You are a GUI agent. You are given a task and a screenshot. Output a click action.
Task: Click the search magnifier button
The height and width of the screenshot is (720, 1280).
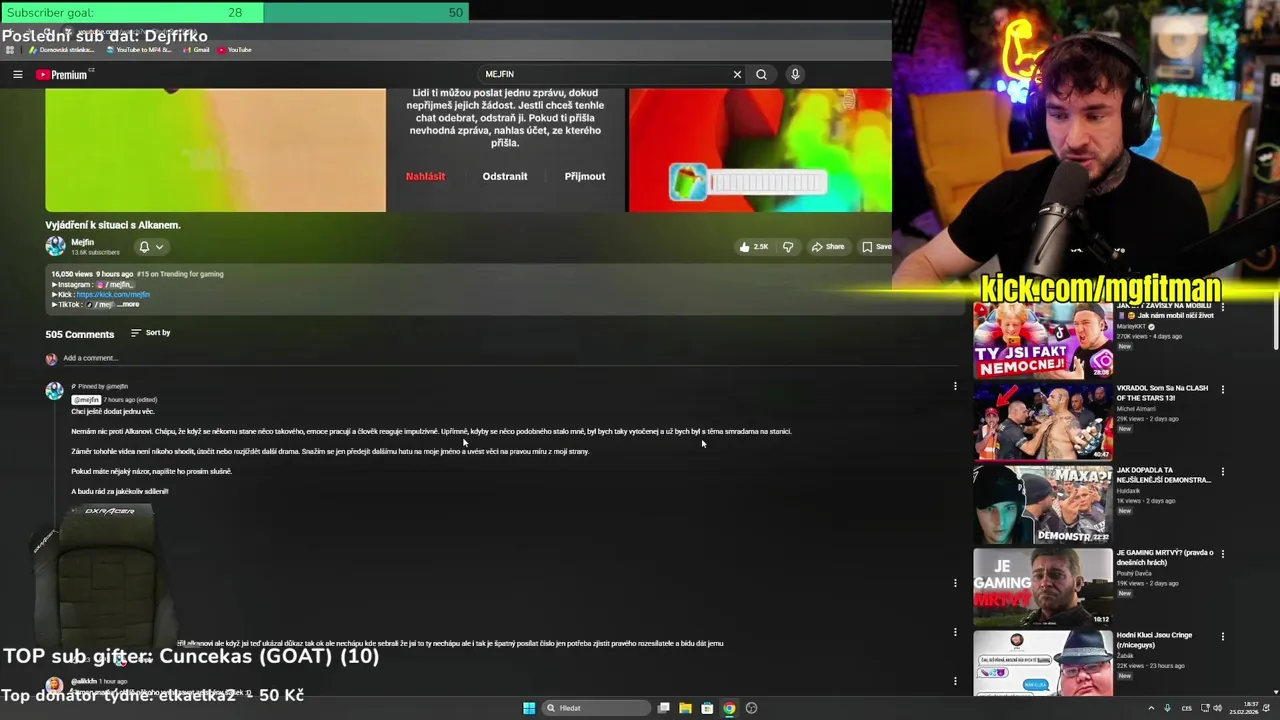pyautogui.click(x=761, y=74)
